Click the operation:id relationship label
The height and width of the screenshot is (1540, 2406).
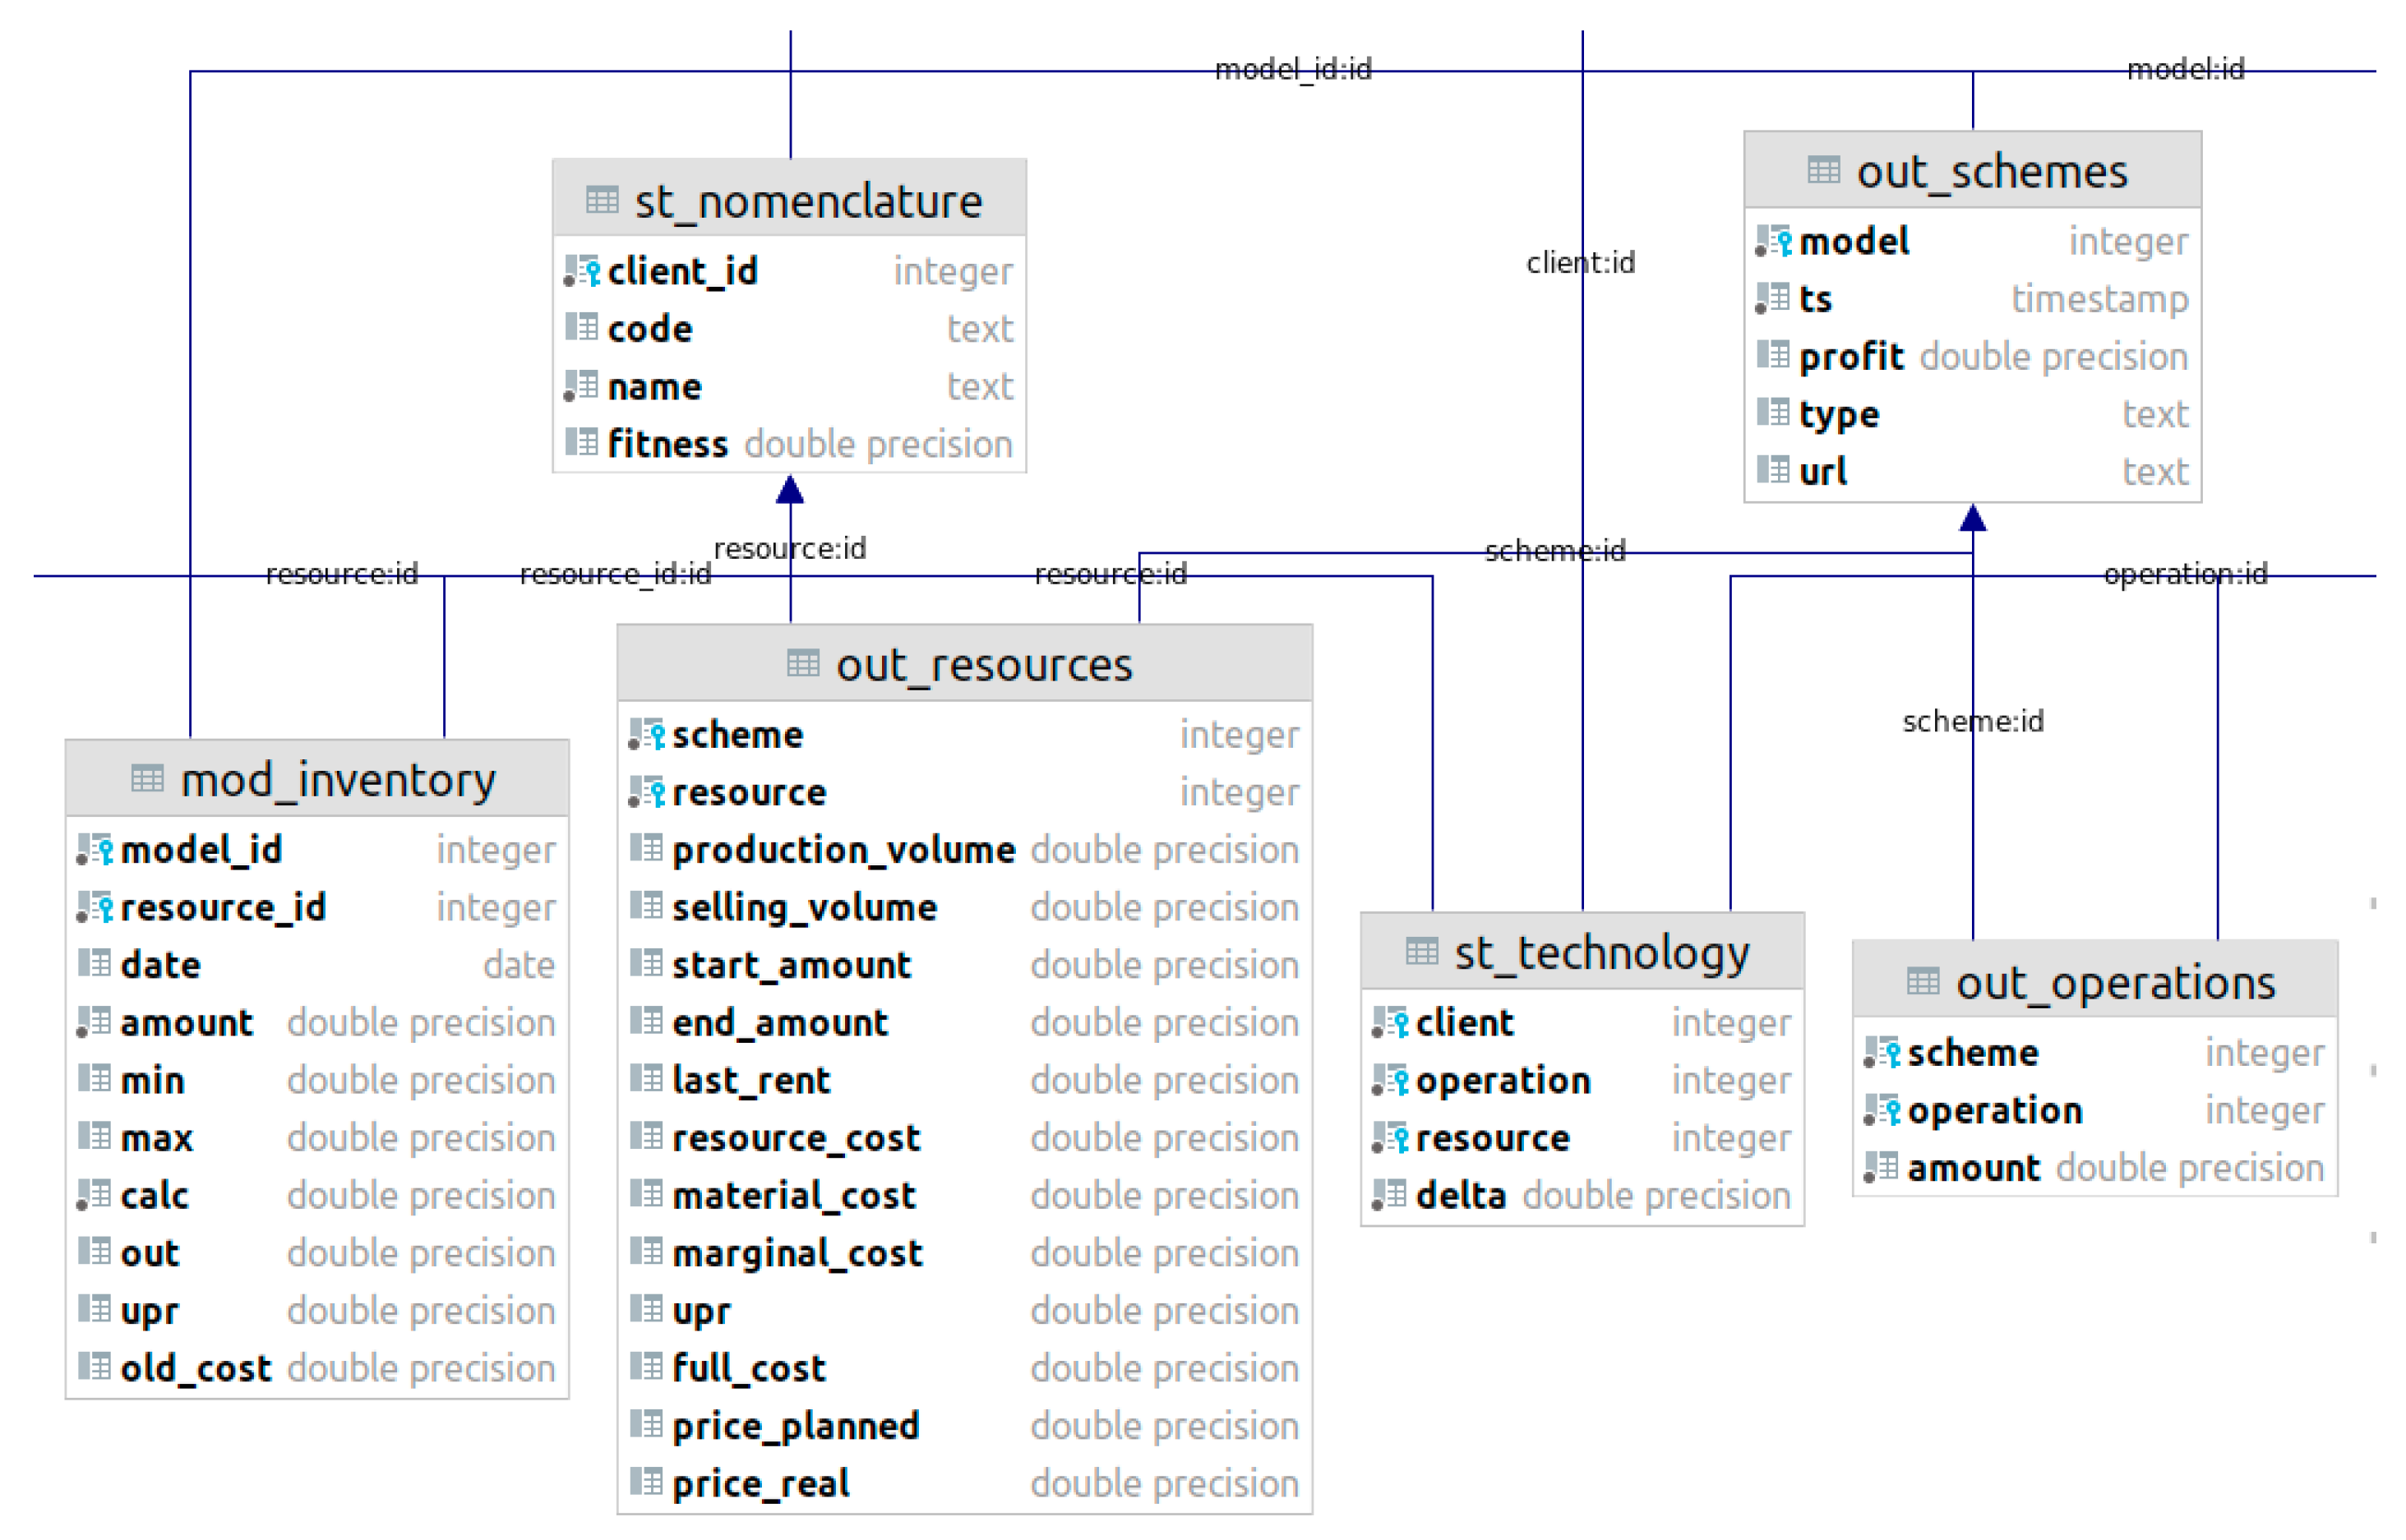(x=2184, y=573)
